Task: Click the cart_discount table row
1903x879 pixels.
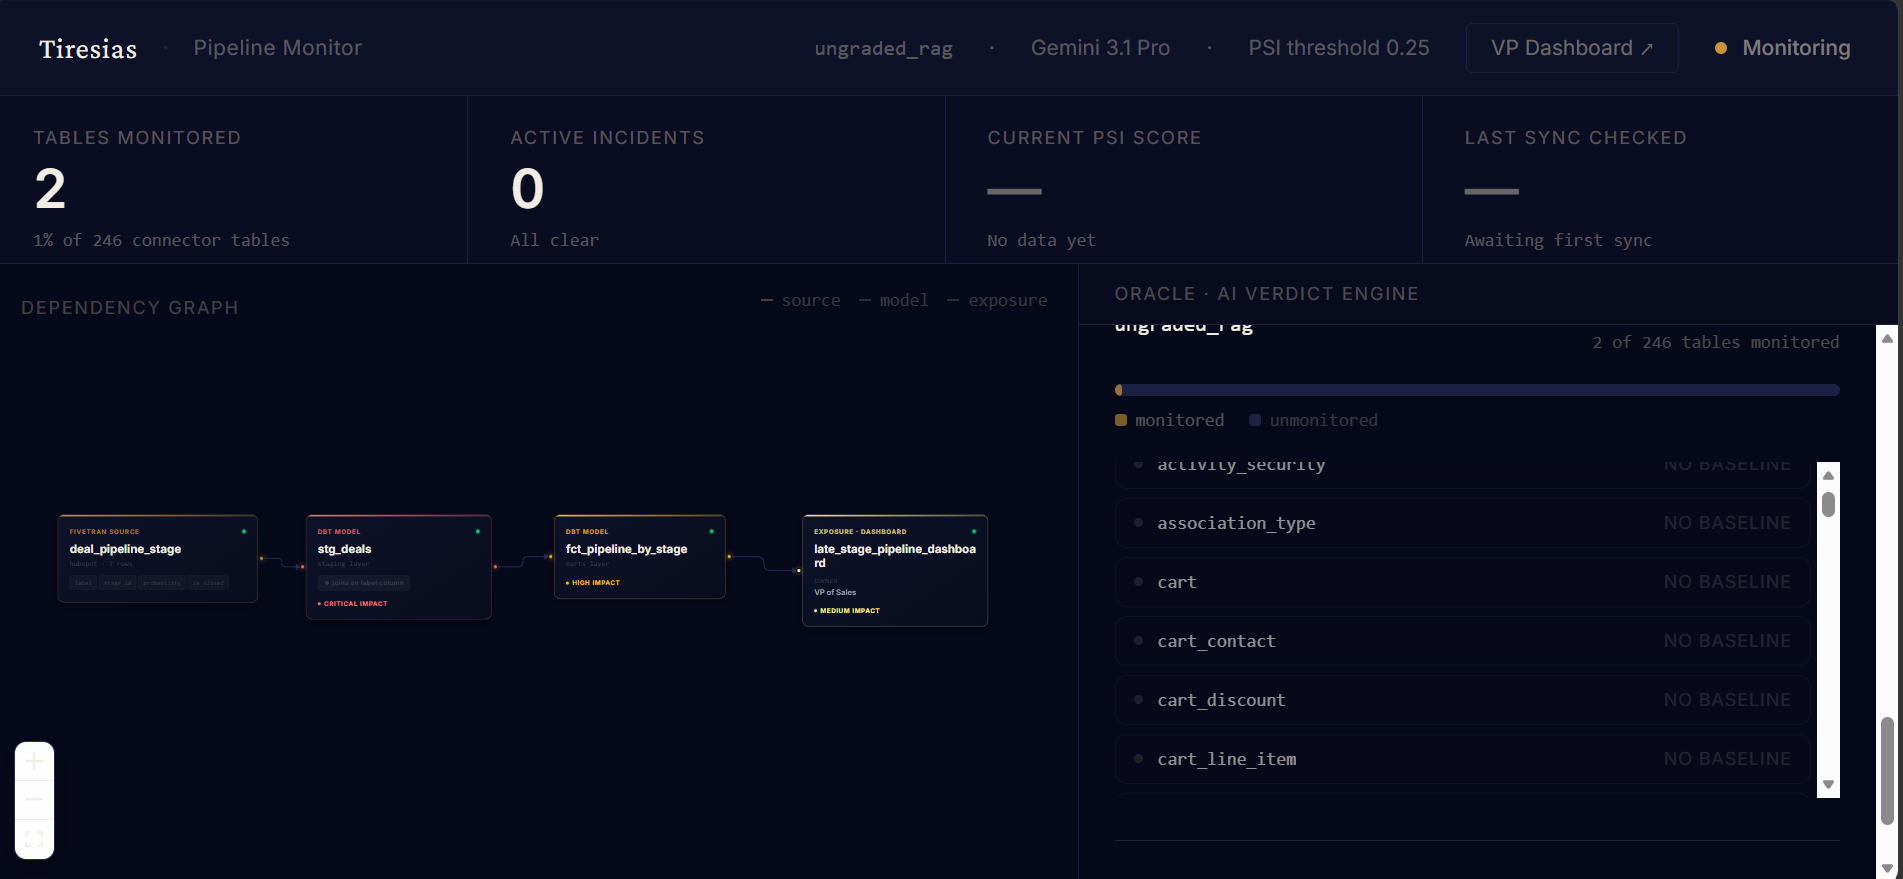Action: pos(1463,700)
